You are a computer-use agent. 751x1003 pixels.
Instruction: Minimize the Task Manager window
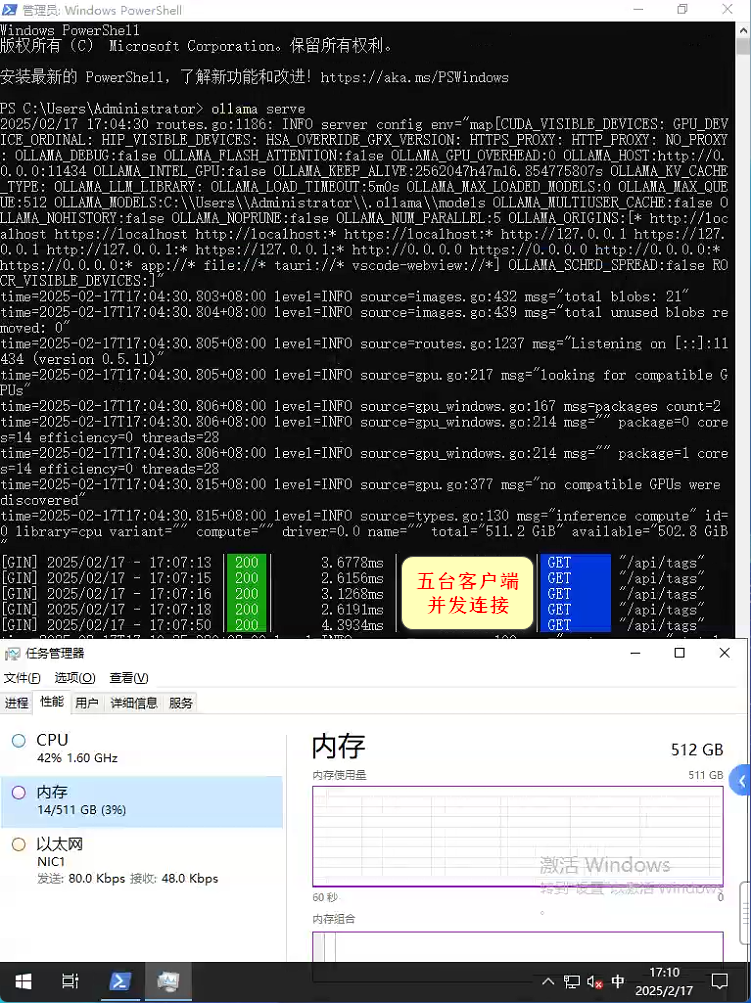pyautogui.click(x=635, y=653)
